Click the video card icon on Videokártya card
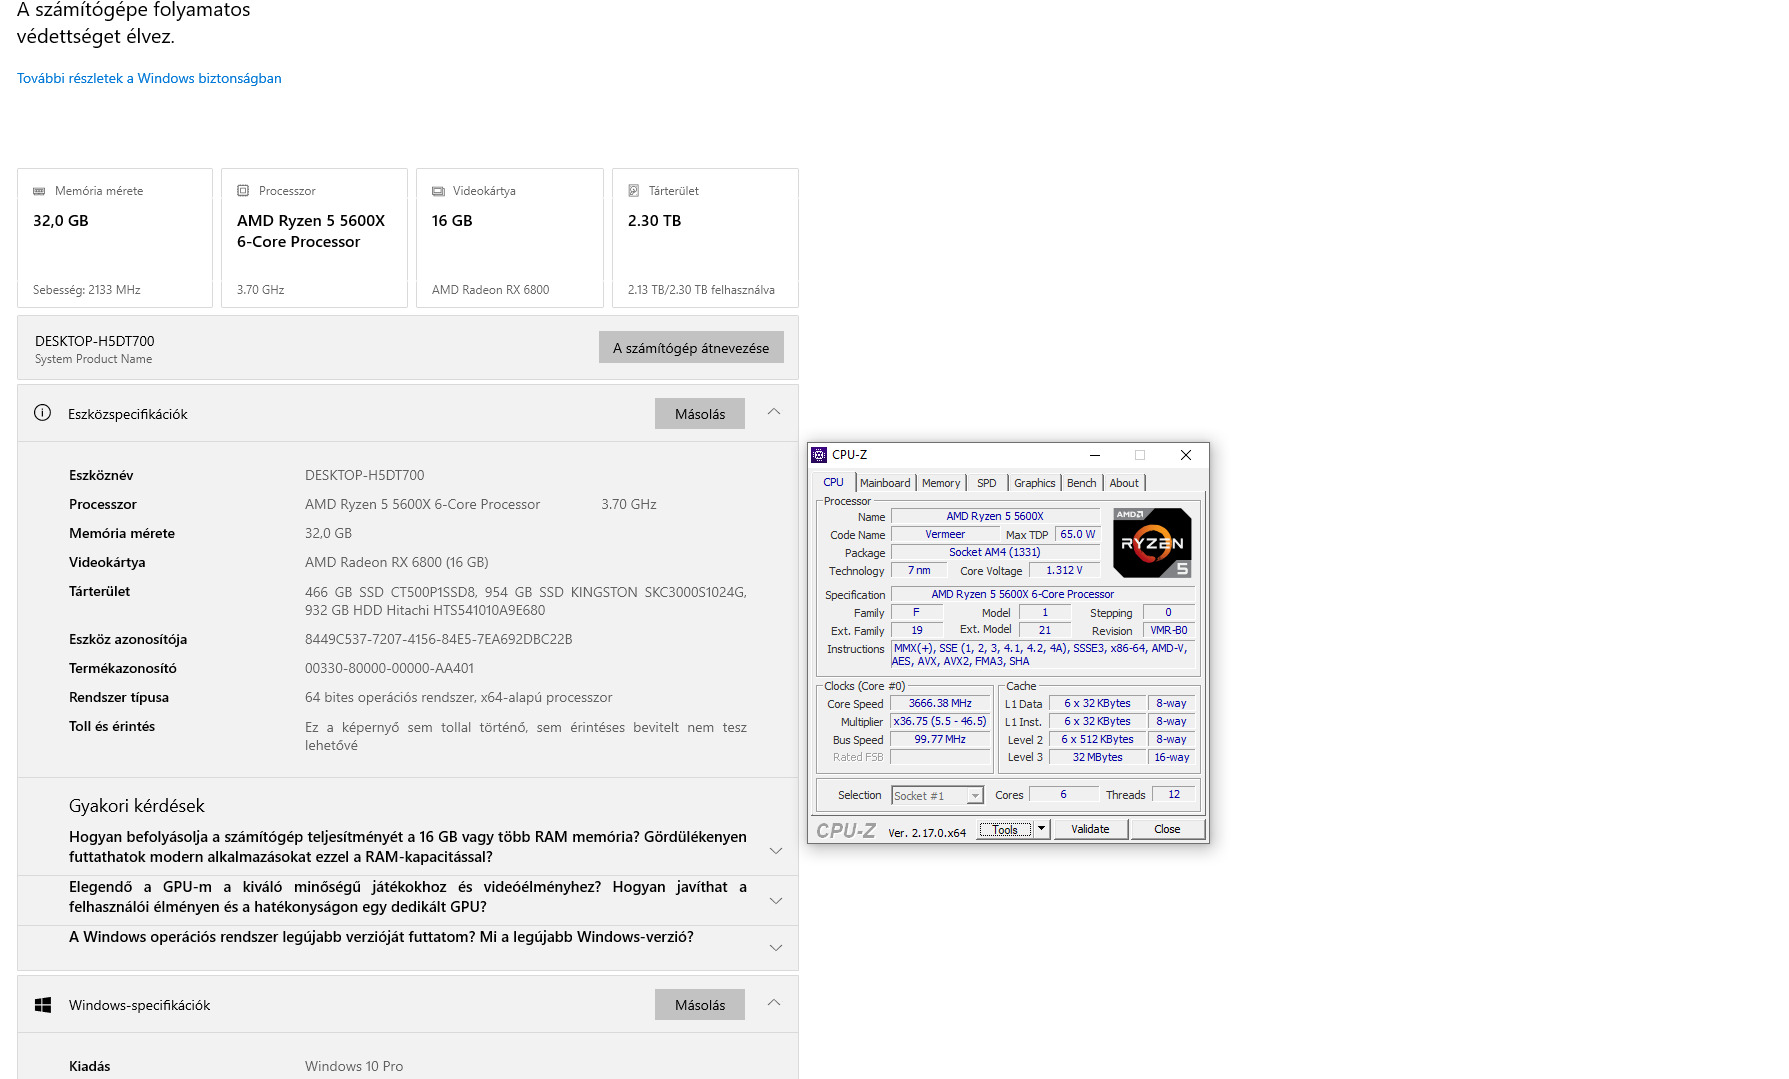This screenshot has height=1079, width=1789. [438, 191]
